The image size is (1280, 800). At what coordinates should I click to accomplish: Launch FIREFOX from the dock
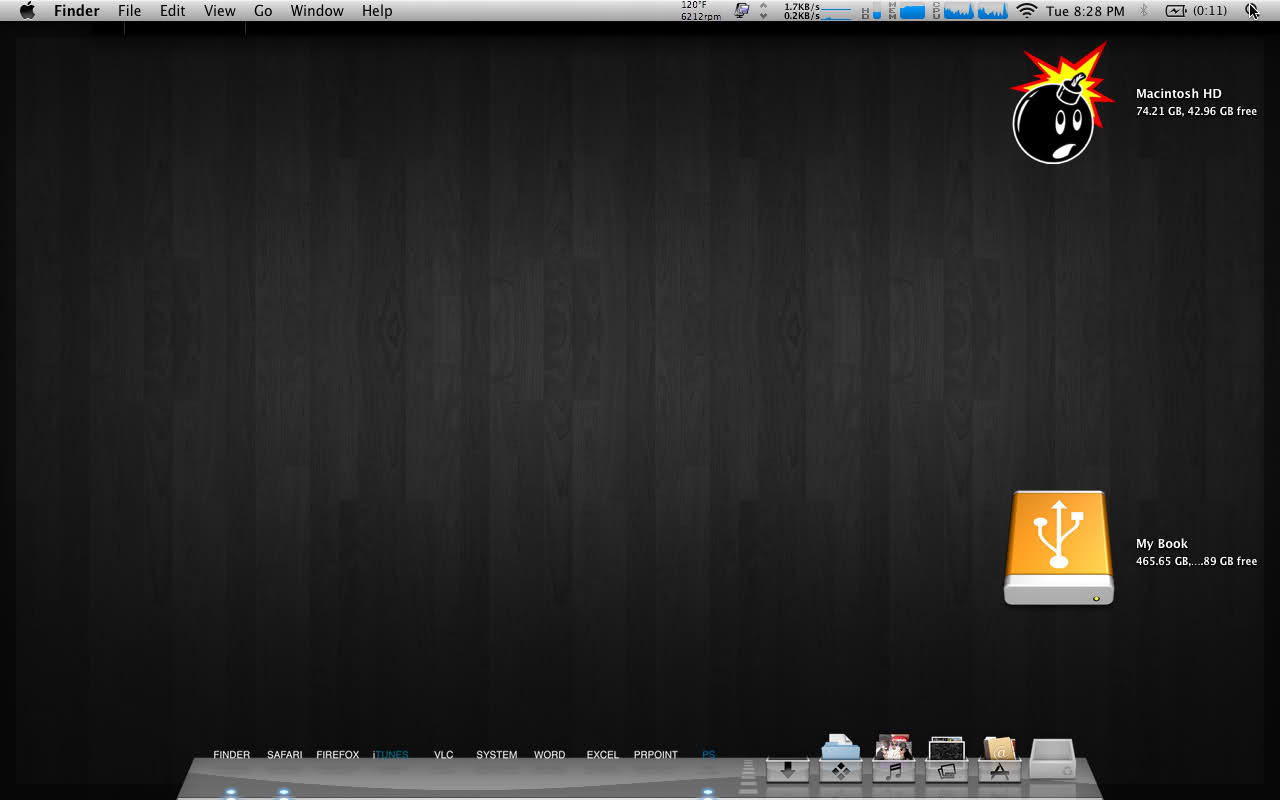(x=337, y=755)
